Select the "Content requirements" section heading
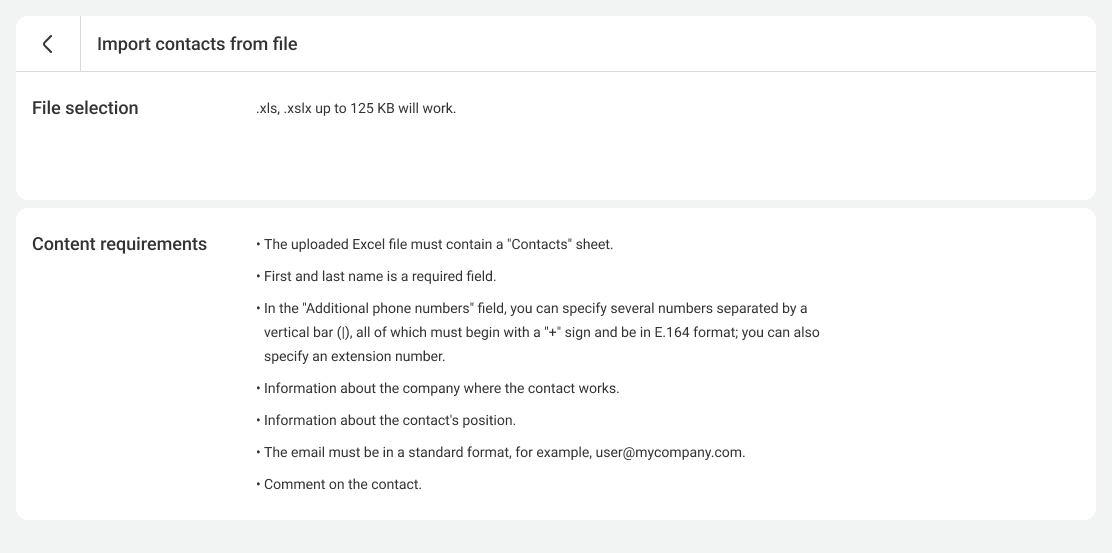 119,244
